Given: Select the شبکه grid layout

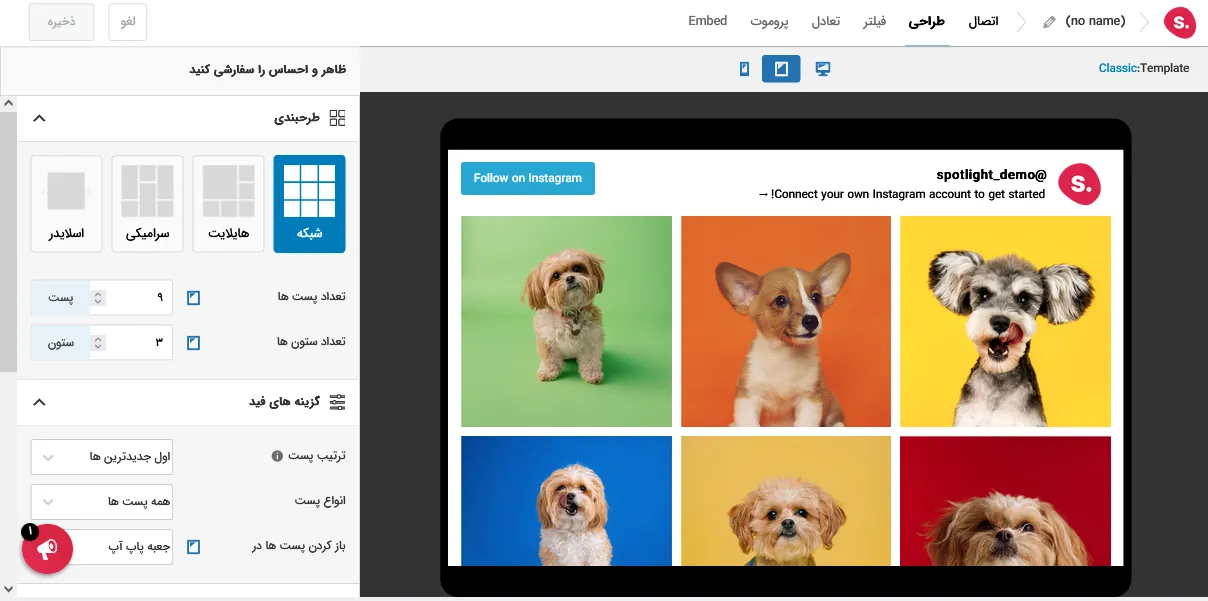Looking at the screenshot, I should (309, 204).
